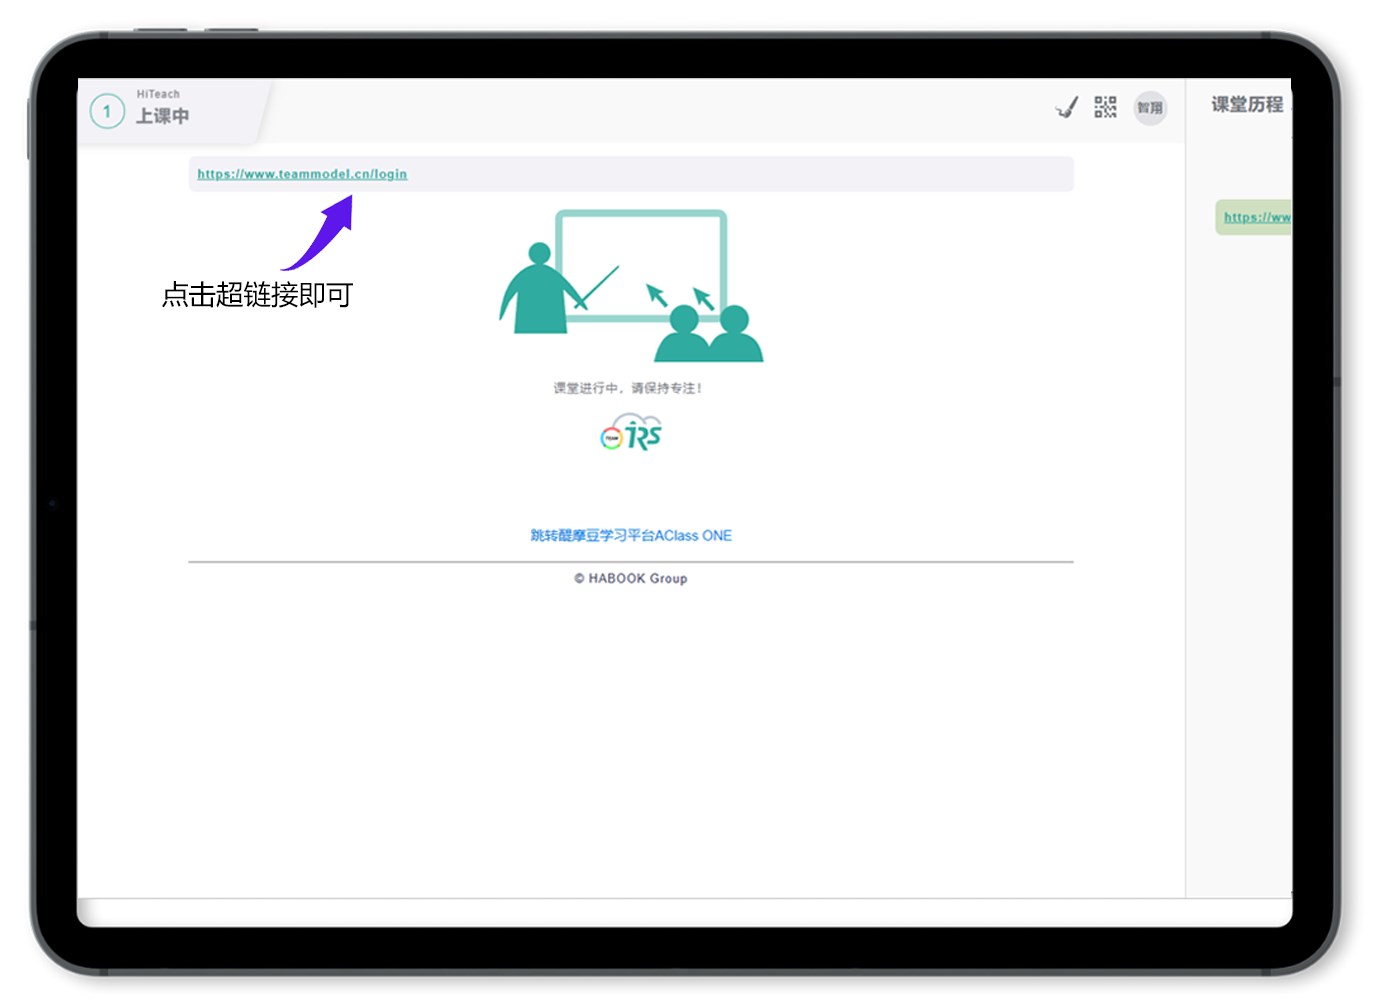The width and height of the screenshot is (1377, 1000).
Task: Open the teammodel.cn/login hyperlink in main area
Action: (302, 174)
